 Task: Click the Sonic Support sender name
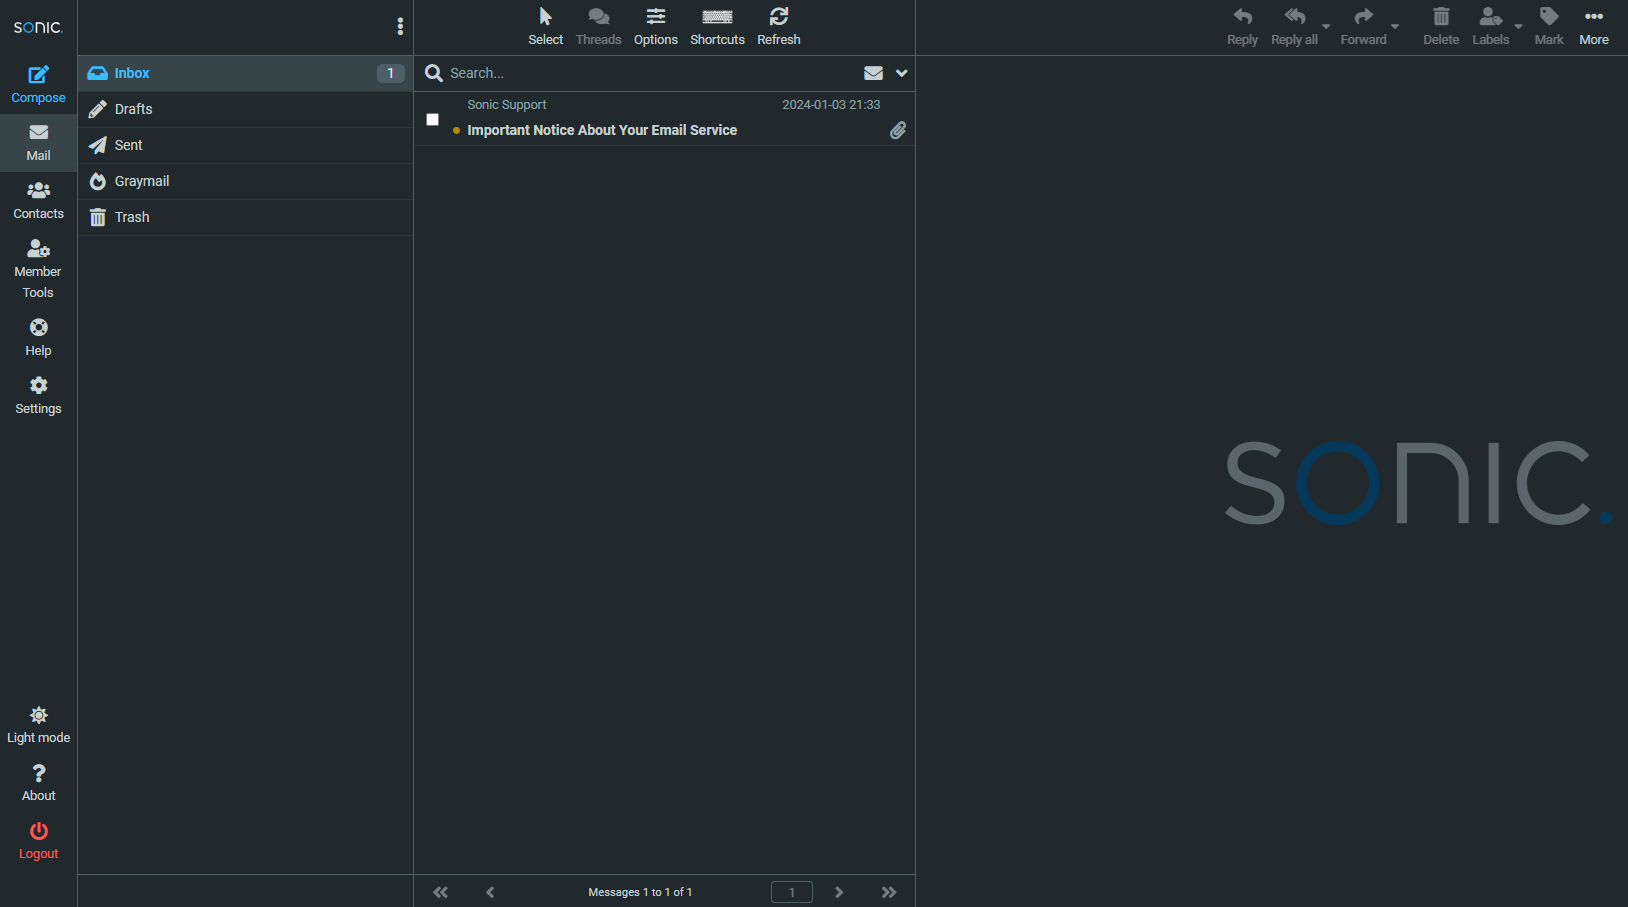[x=506, y=105]
